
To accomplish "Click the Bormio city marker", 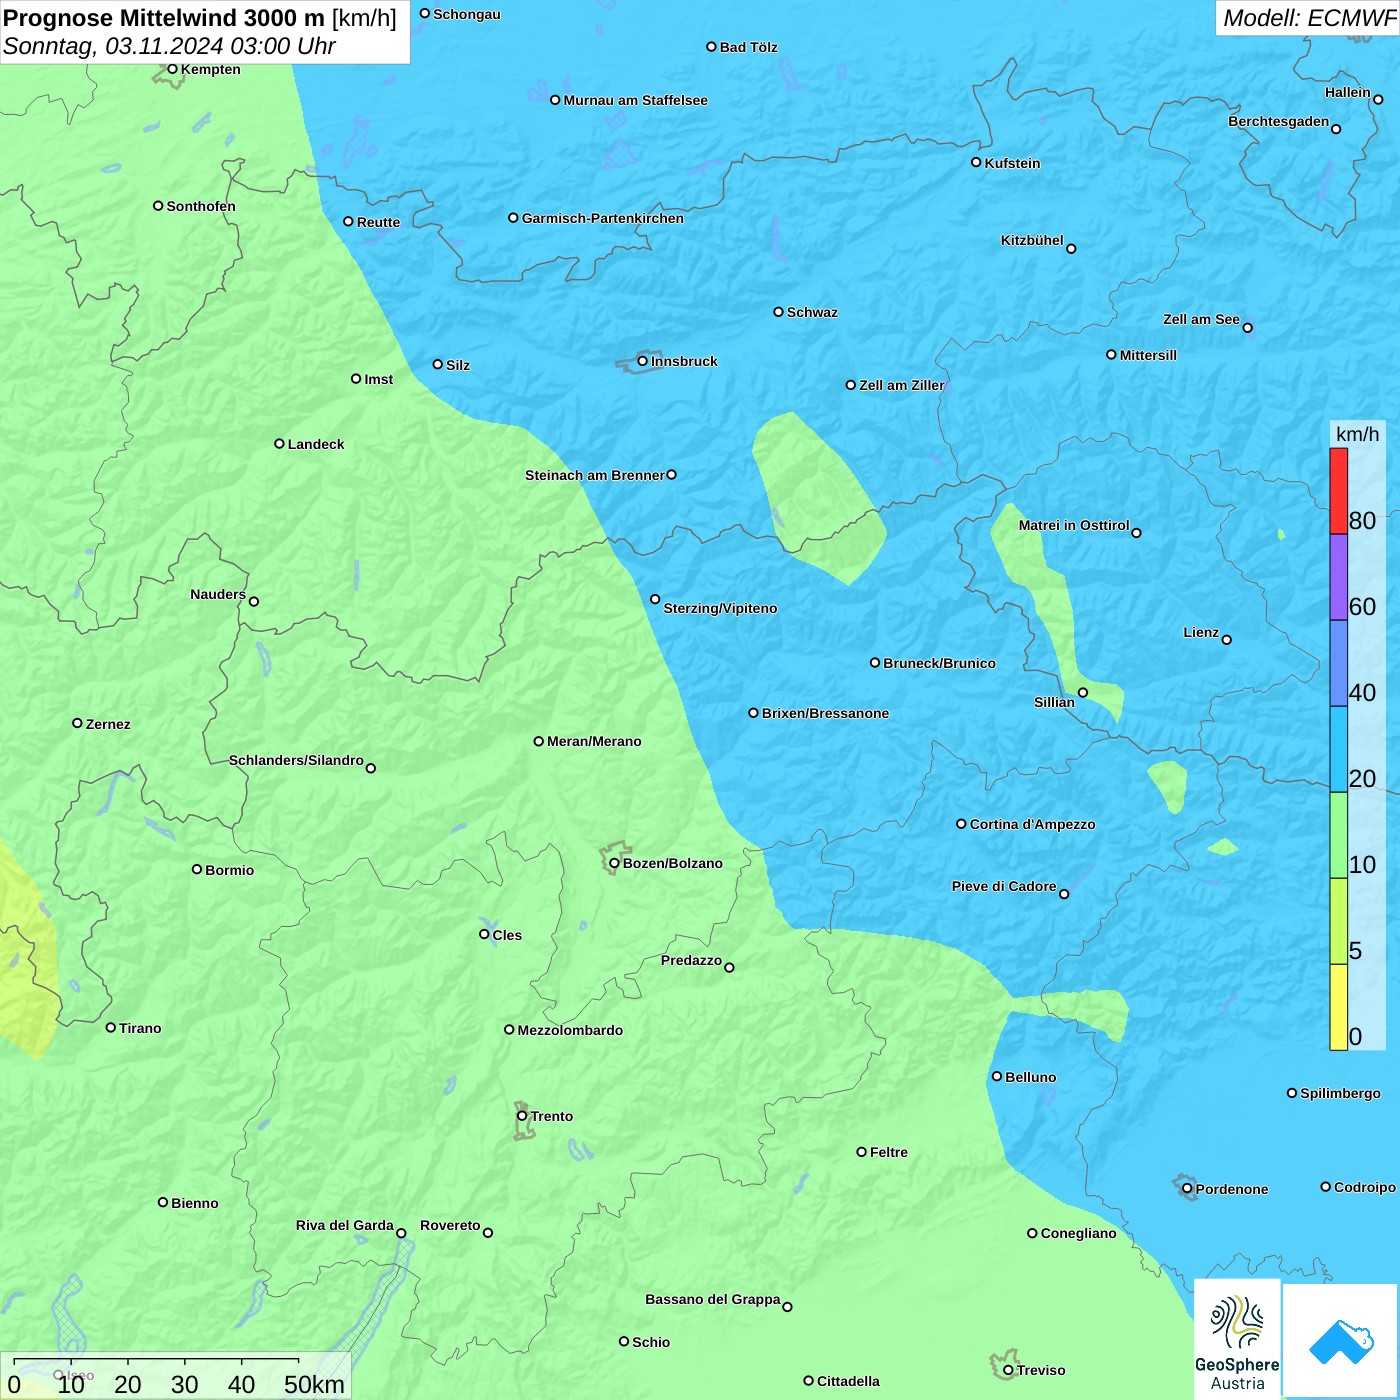I will (197, 869).
